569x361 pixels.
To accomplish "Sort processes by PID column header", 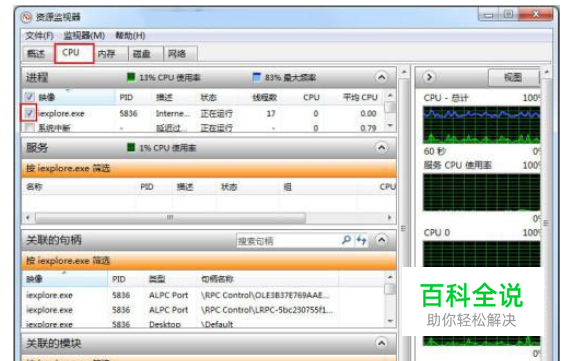I will click(x=126, y=97).
